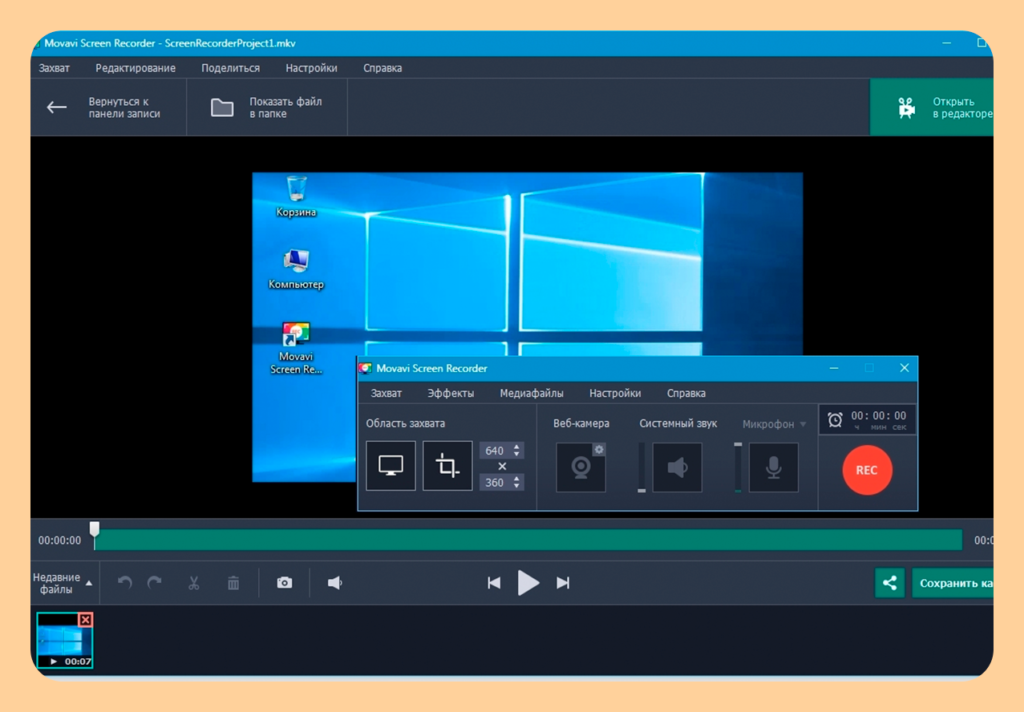Click the timeline playhead marker

(x=95, y=529)
